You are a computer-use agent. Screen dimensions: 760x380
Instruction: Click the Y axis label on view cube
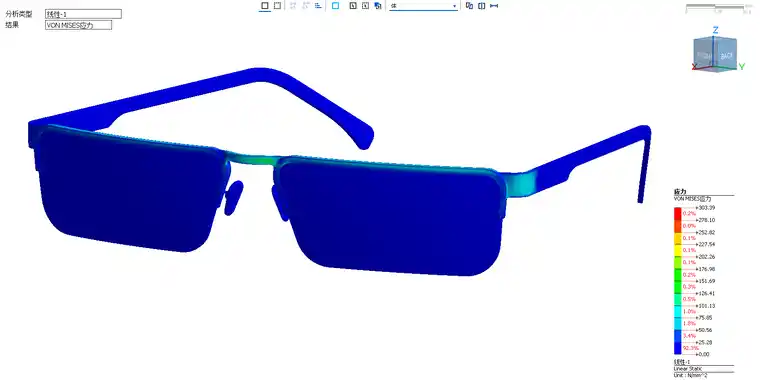pyautogui.click(x=742, y=67)
